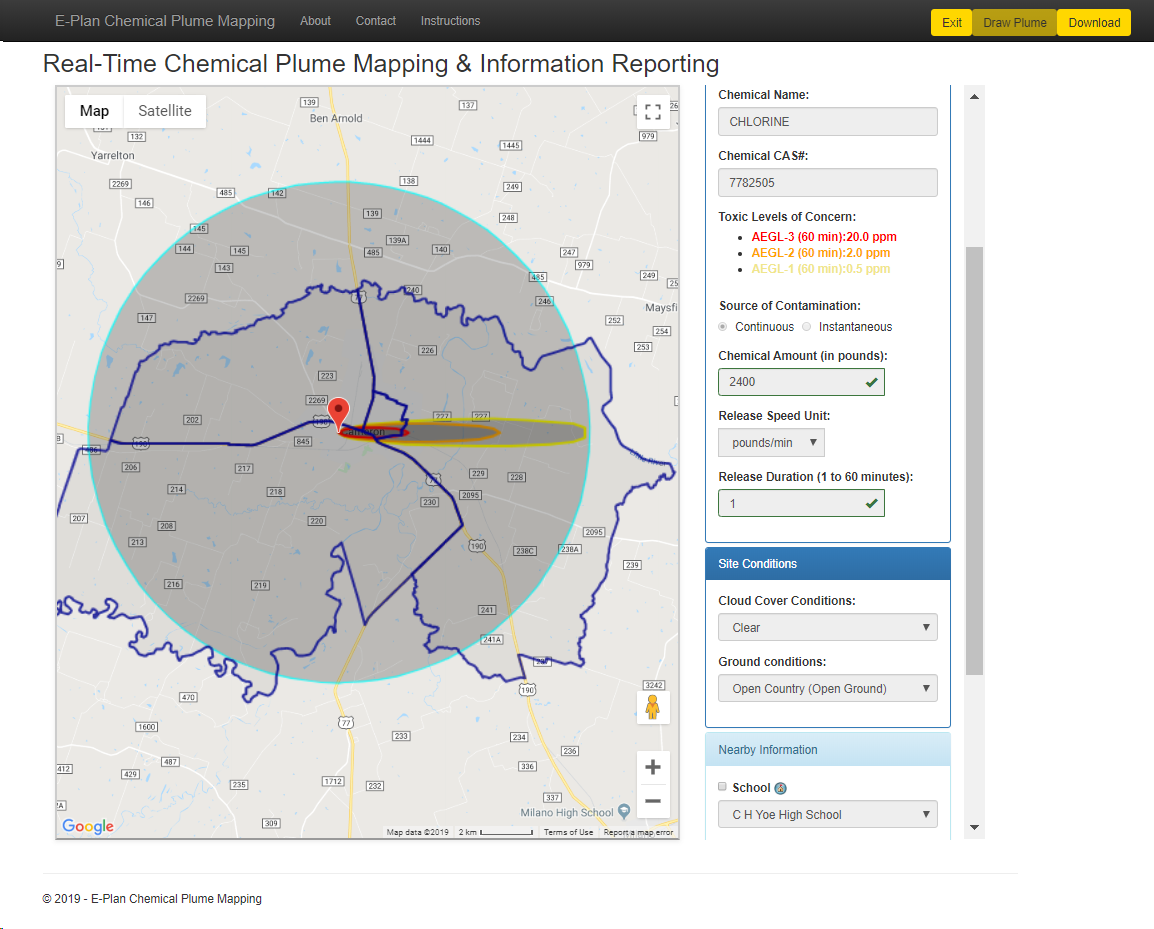Viewport: 1154px width, 929px height.
Task: Click the red map location pin
Action: coord(339,412)
